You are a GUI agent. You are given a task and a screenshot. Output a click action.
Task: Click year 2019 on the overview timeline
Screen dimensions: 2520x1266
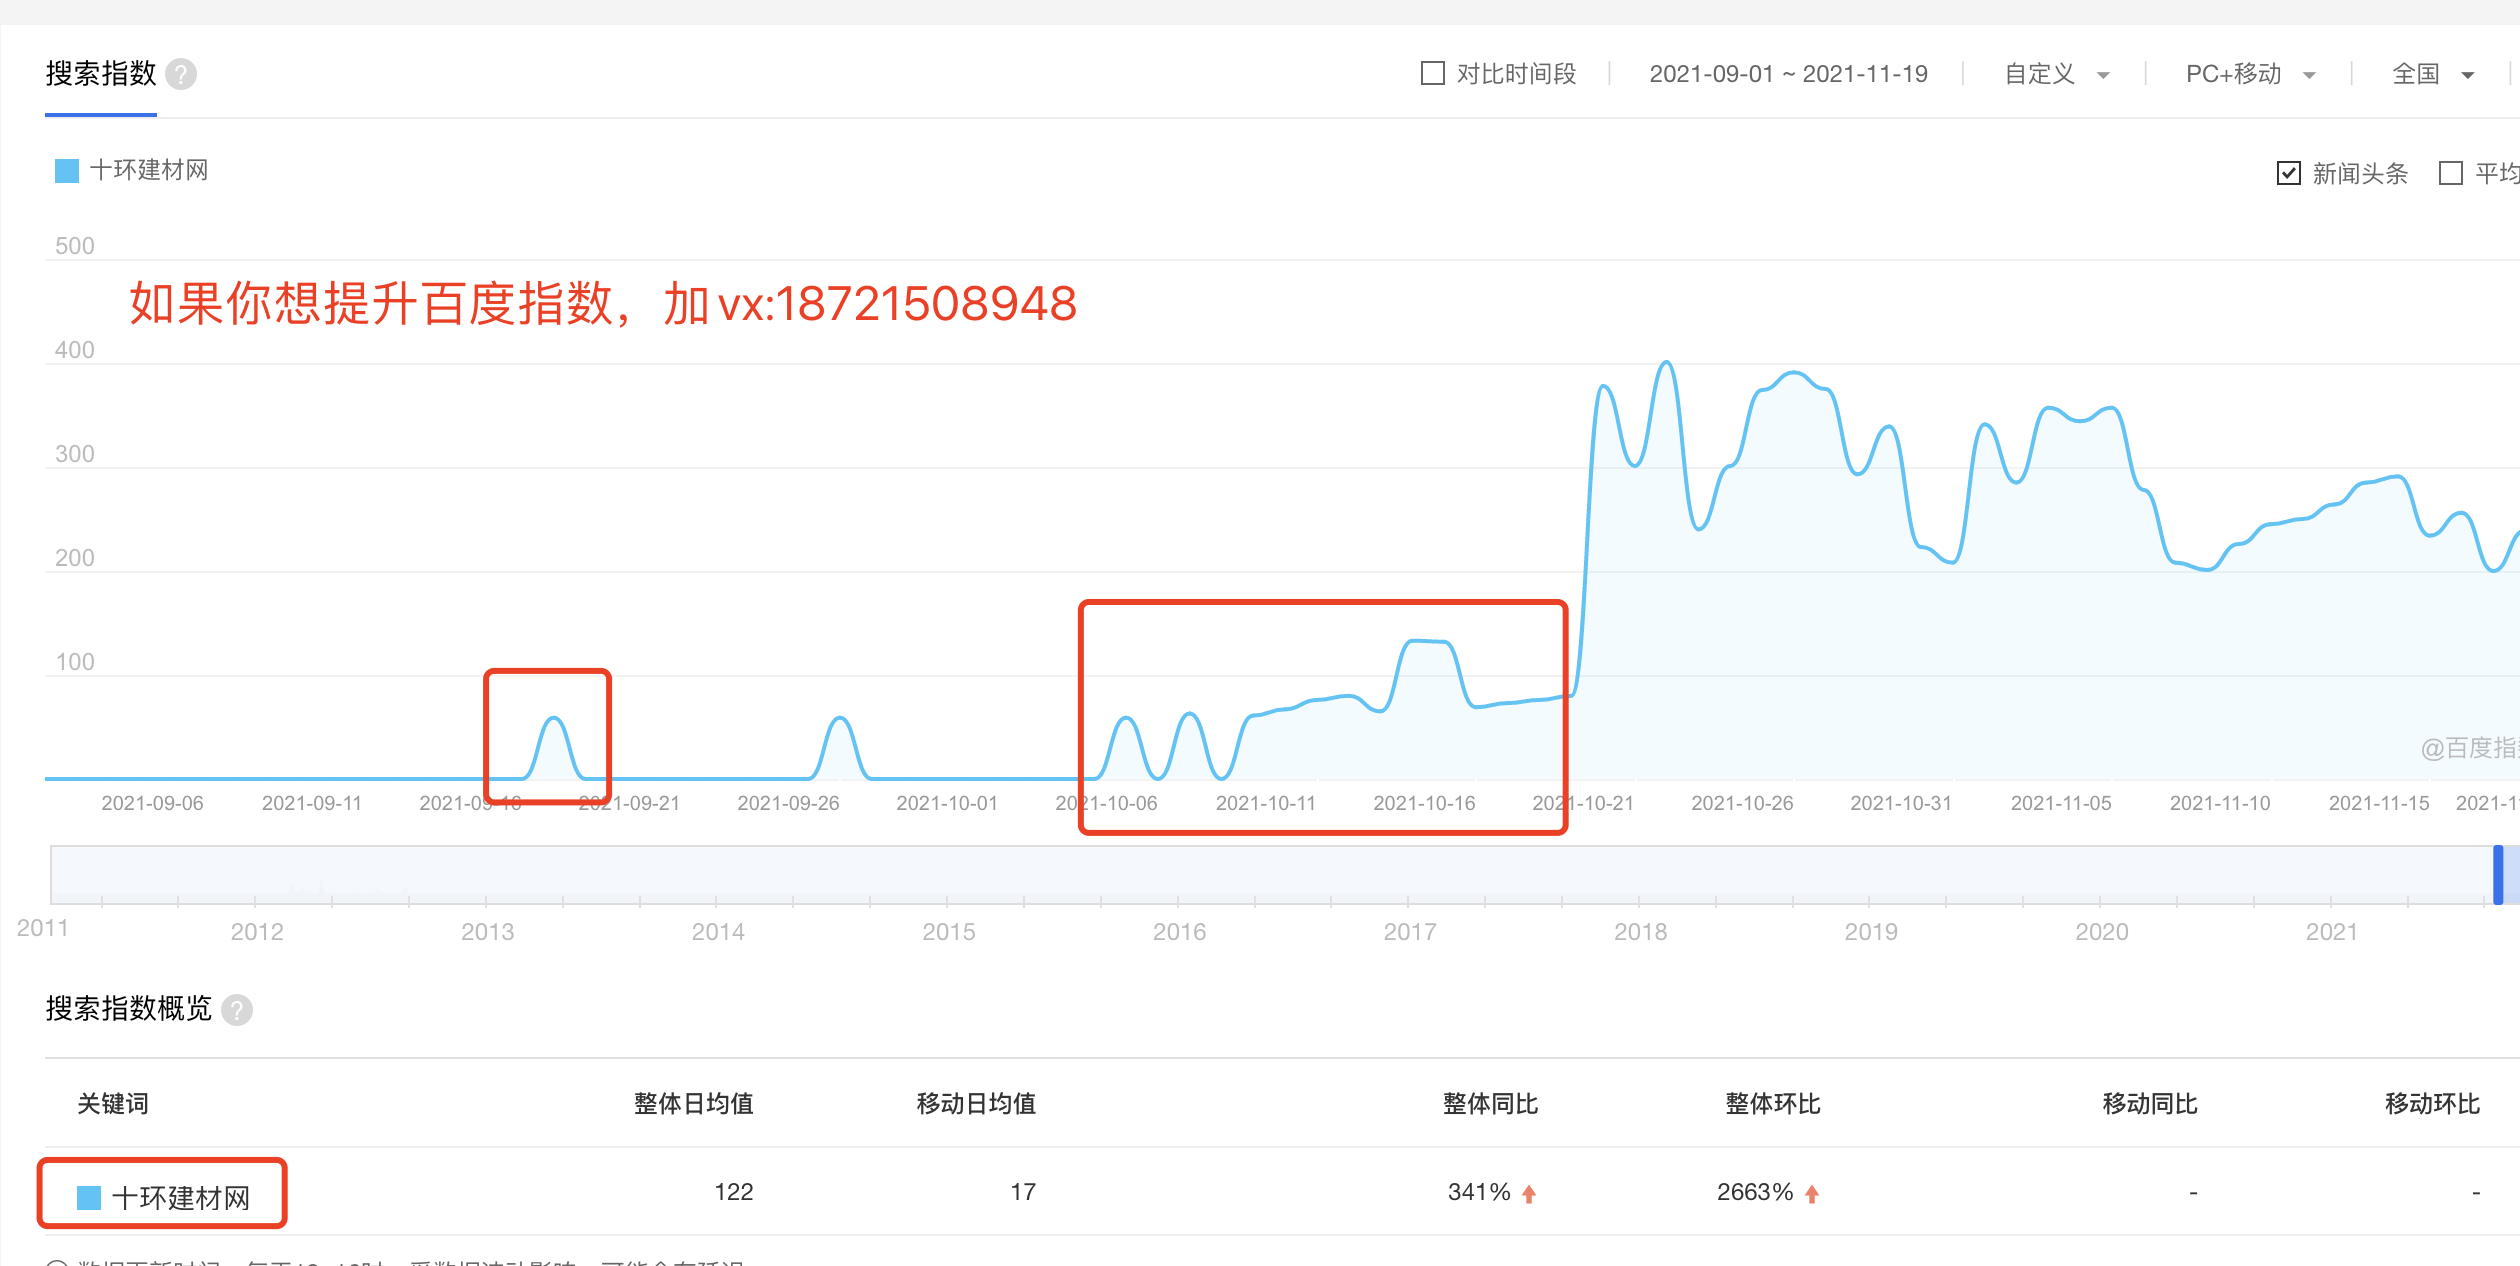(1871, 932)
